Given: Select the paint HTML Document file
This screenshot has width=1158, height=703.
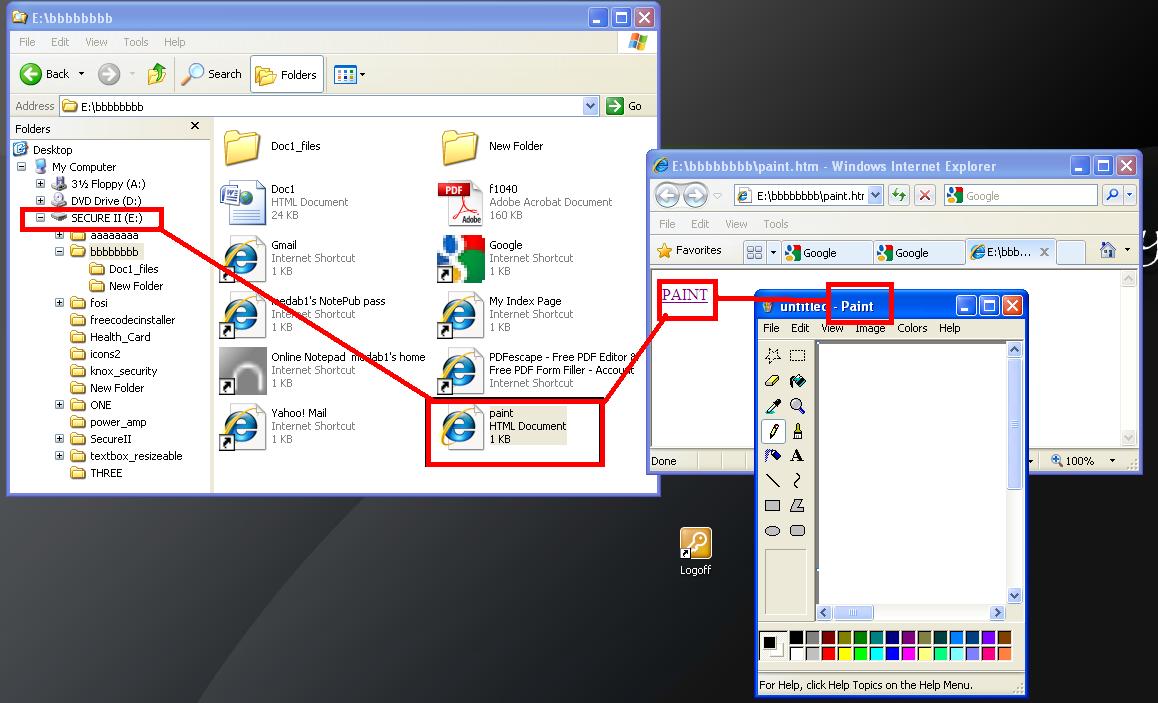Looking at the screenshot, I should click(x=504, y=426).
